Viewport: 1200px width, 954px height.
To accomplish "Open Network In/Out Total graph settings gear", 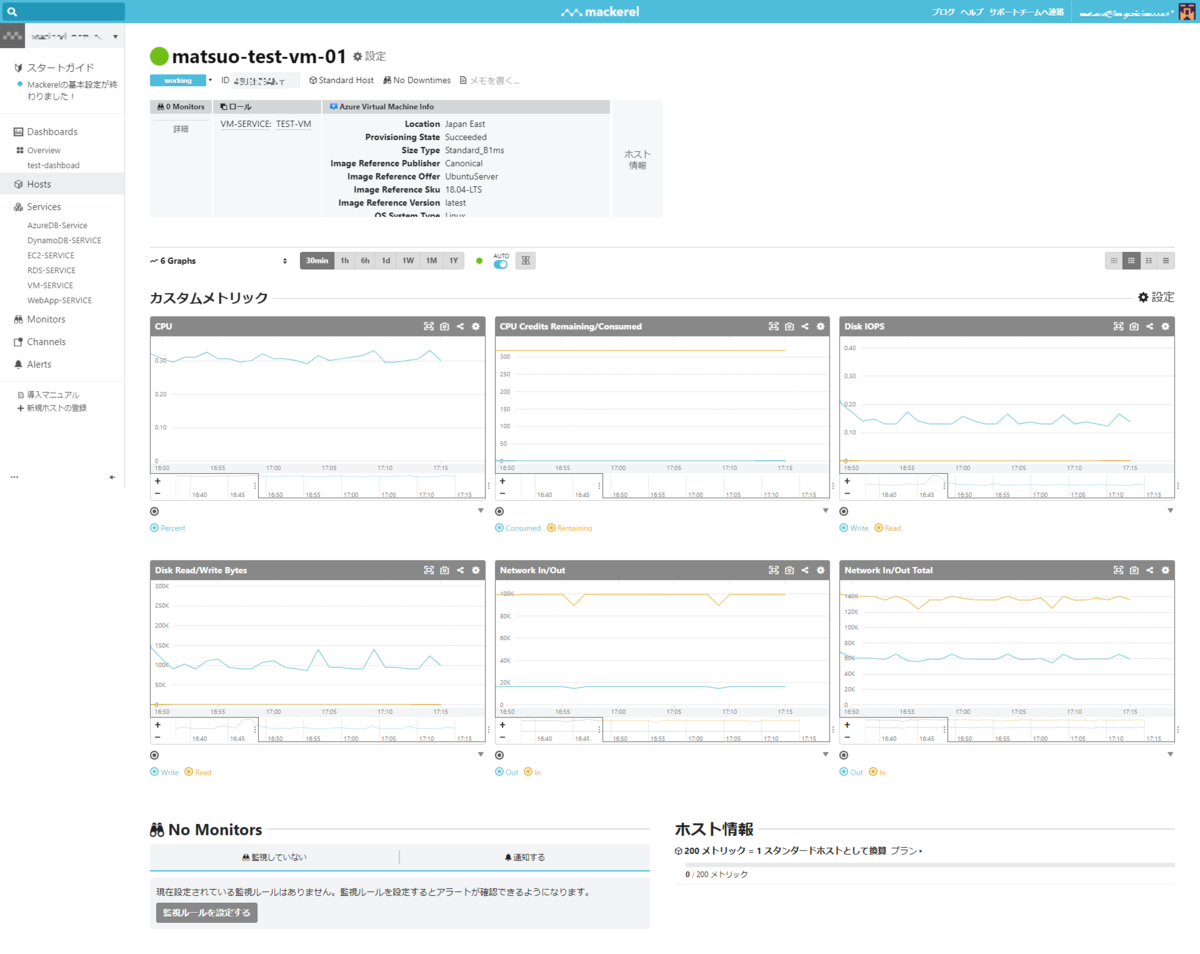I will click(x=1165, y=570).
